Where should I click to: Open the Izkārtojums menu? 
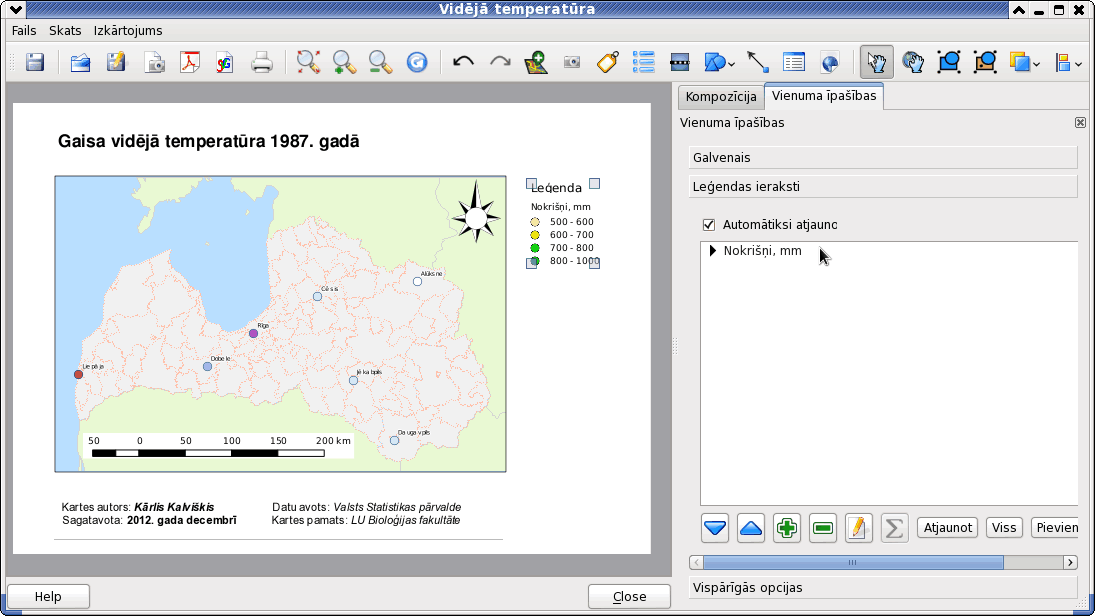click(x=128, y=31)
